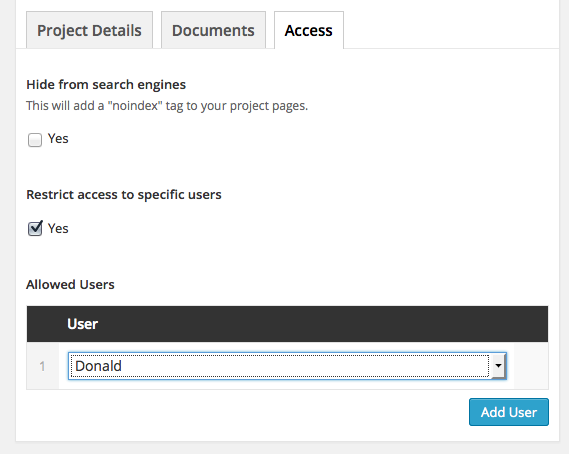This screenshot has width=569, height=454.
Task: Click the Restrict access to specific users heading
Action: tap(124, 195)
